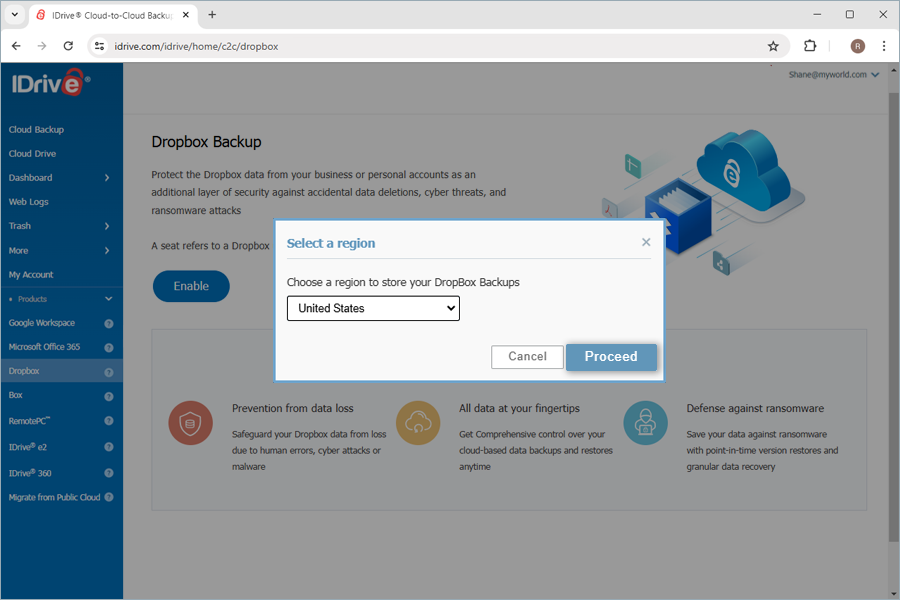Image resolution: width=900 pixels, height=600 pixels.
Task: Click the Prevention from data loss heading
Action: (x=293, y=408)
